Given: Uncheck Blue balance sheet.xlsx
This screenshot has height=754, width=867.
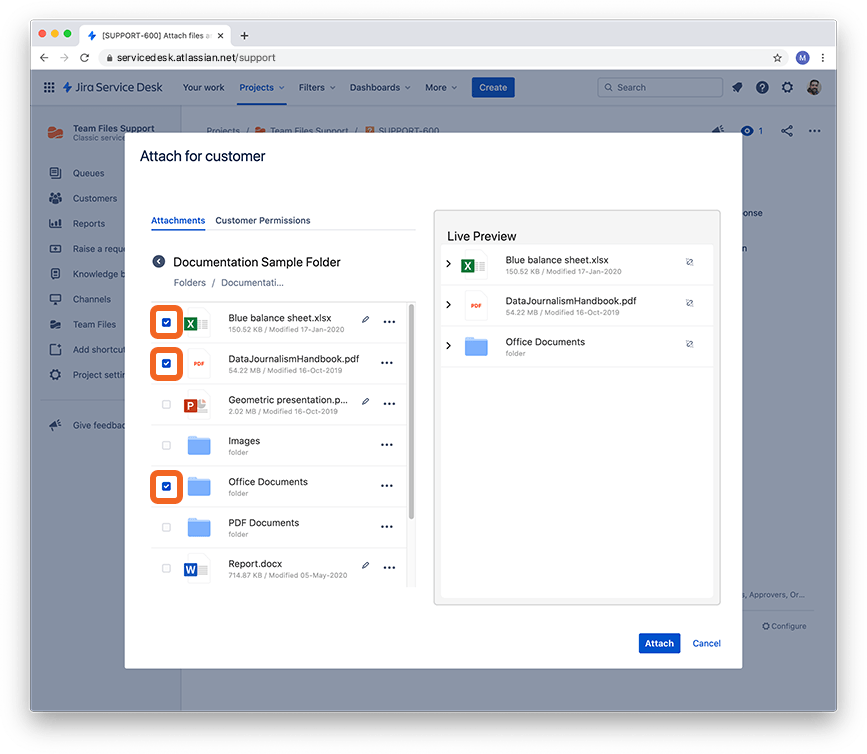Looking at the screenshot, I should tap(166, 321).
